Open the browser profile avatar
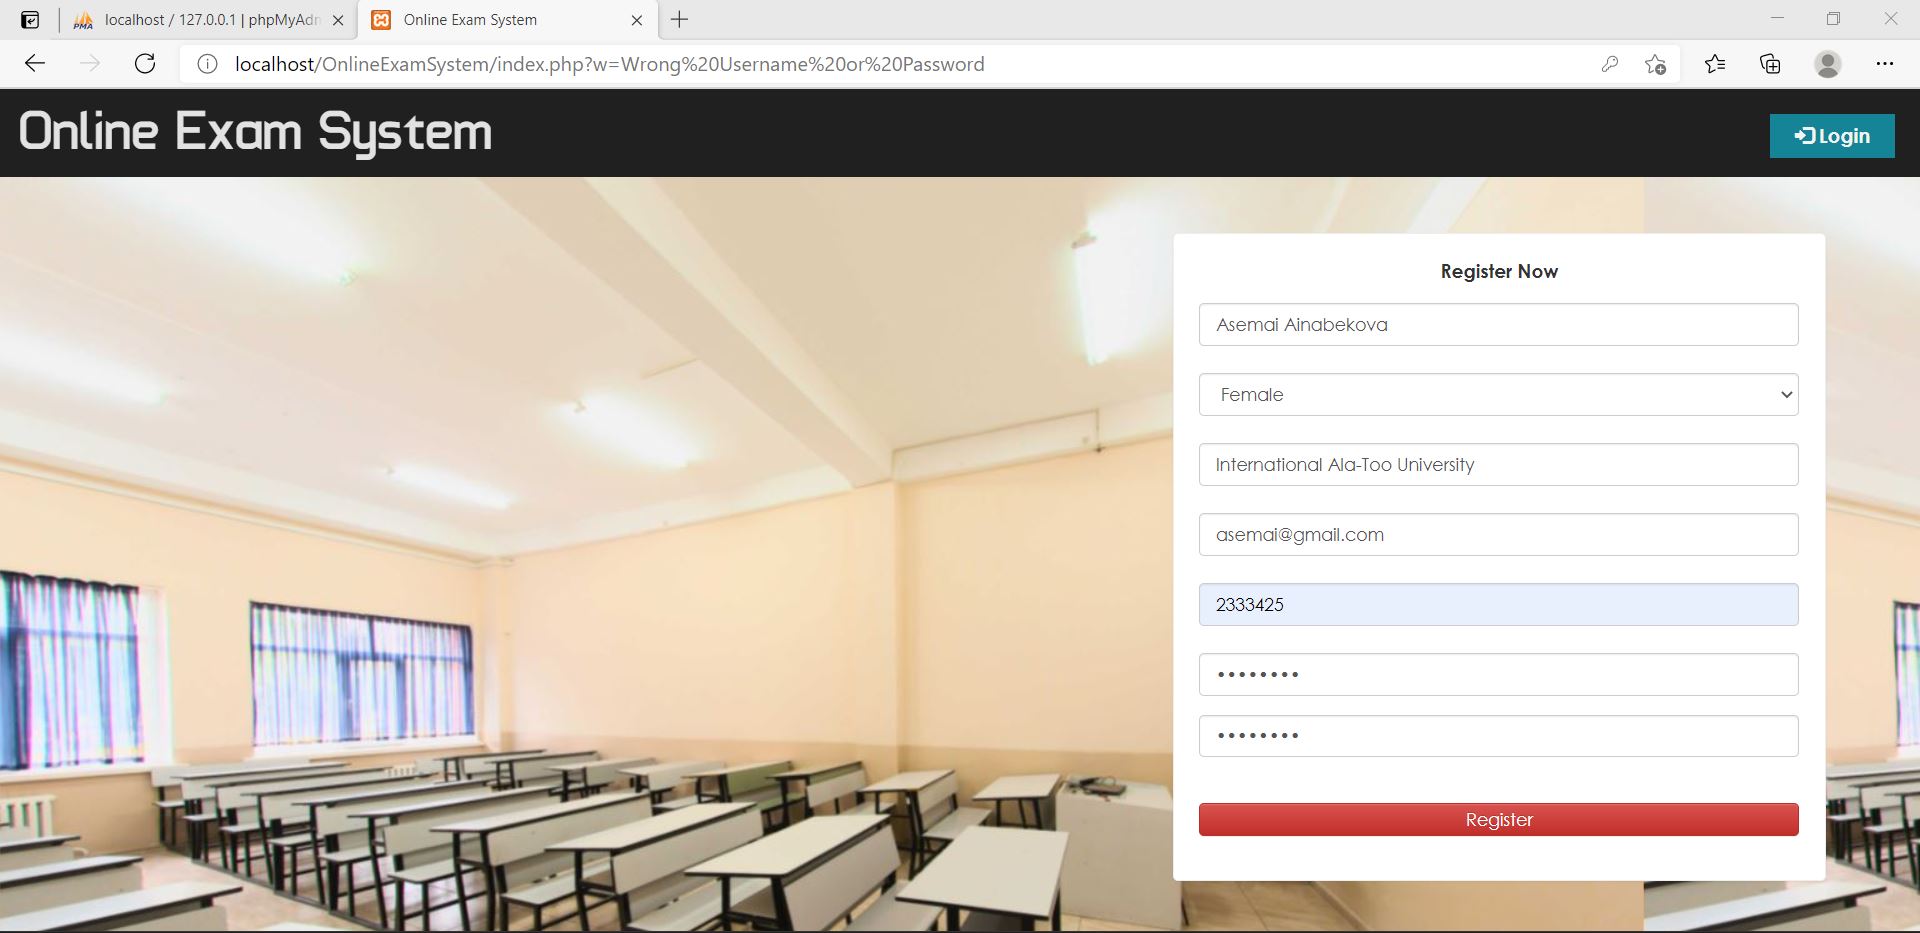The image size is (1920, 933). coord(1828,64)
